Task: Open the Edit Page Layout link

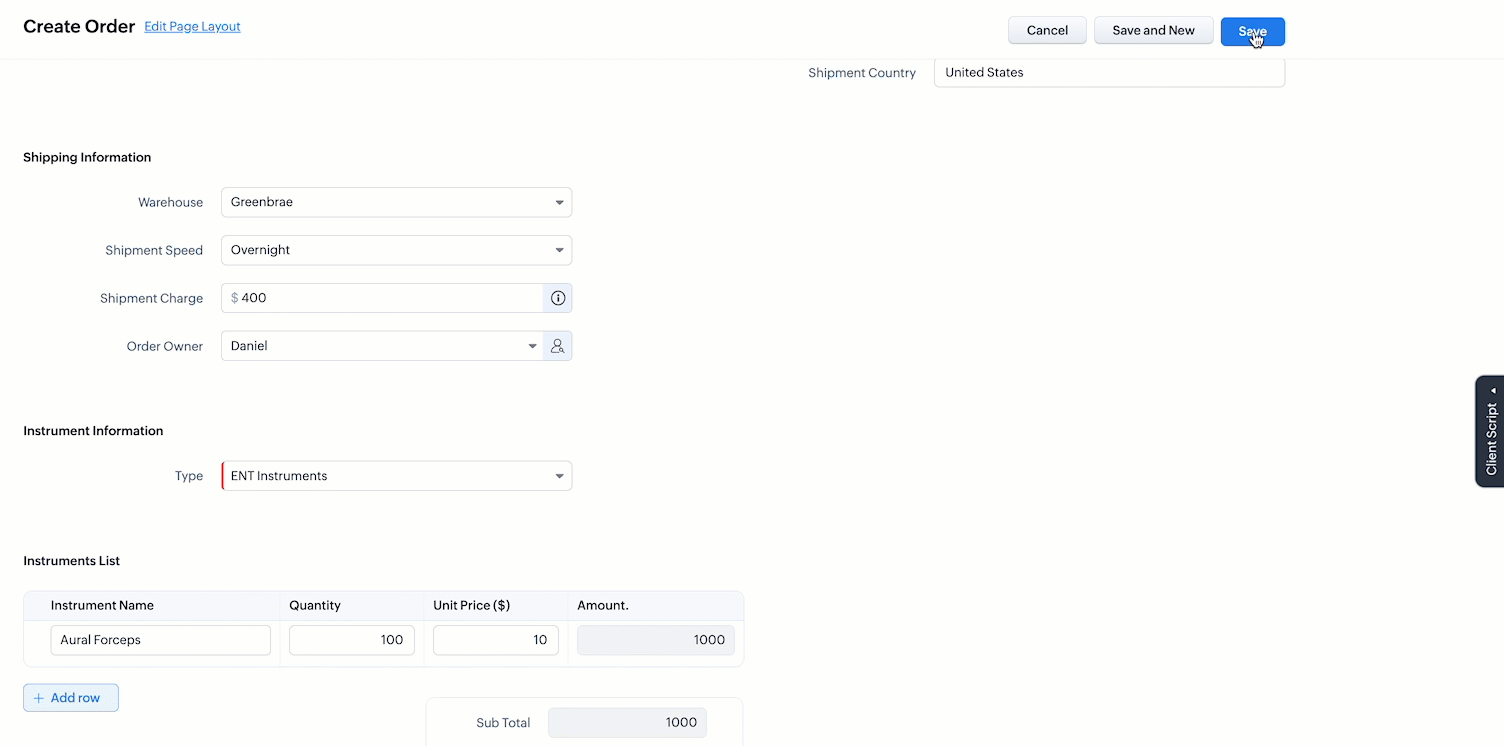Action: coord(192,27)
